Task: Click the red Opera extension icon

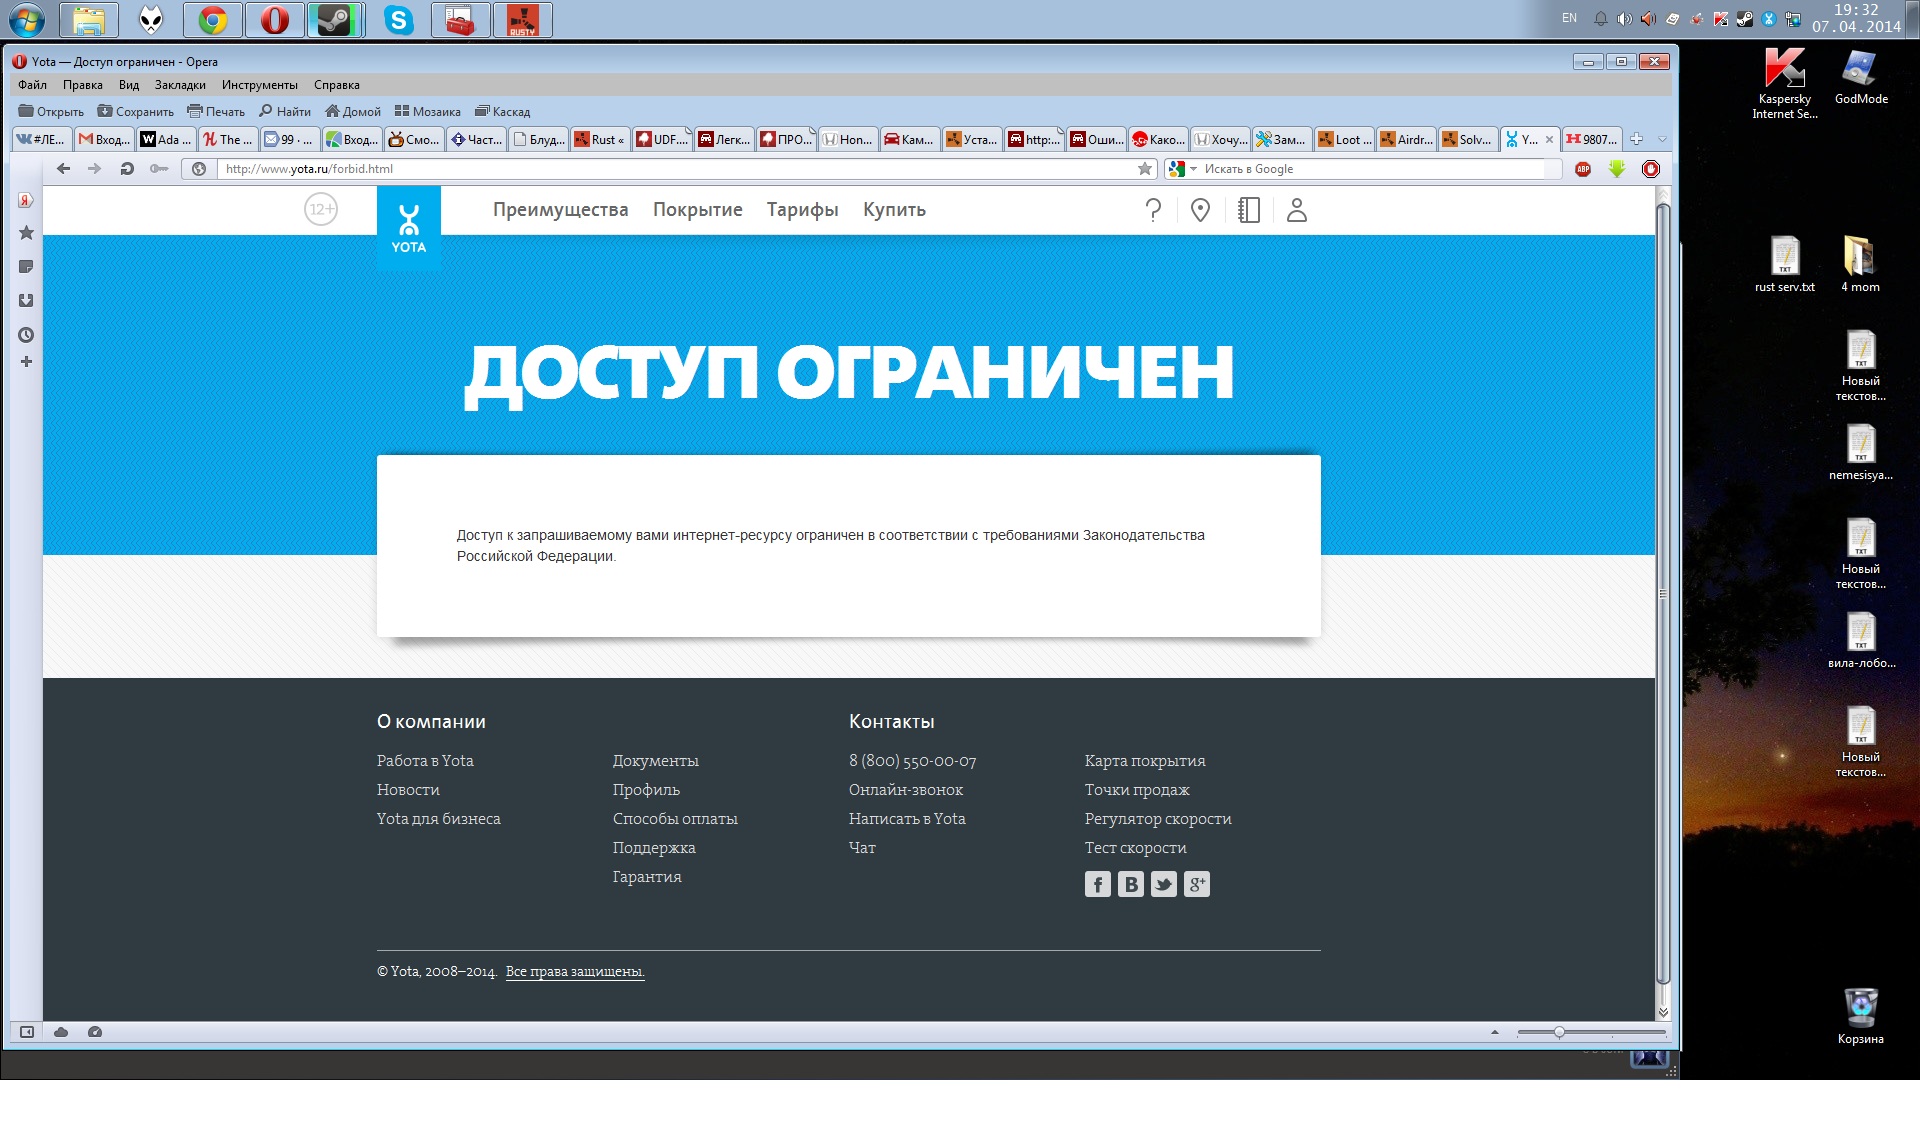Action: tap(1651, 169)
